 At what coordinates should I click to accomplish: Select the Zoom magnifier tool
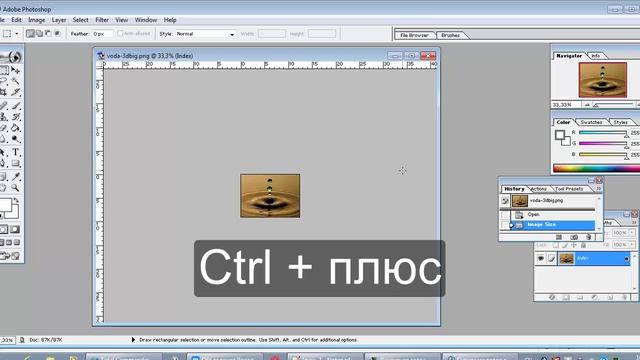click(x=16, y=188)
